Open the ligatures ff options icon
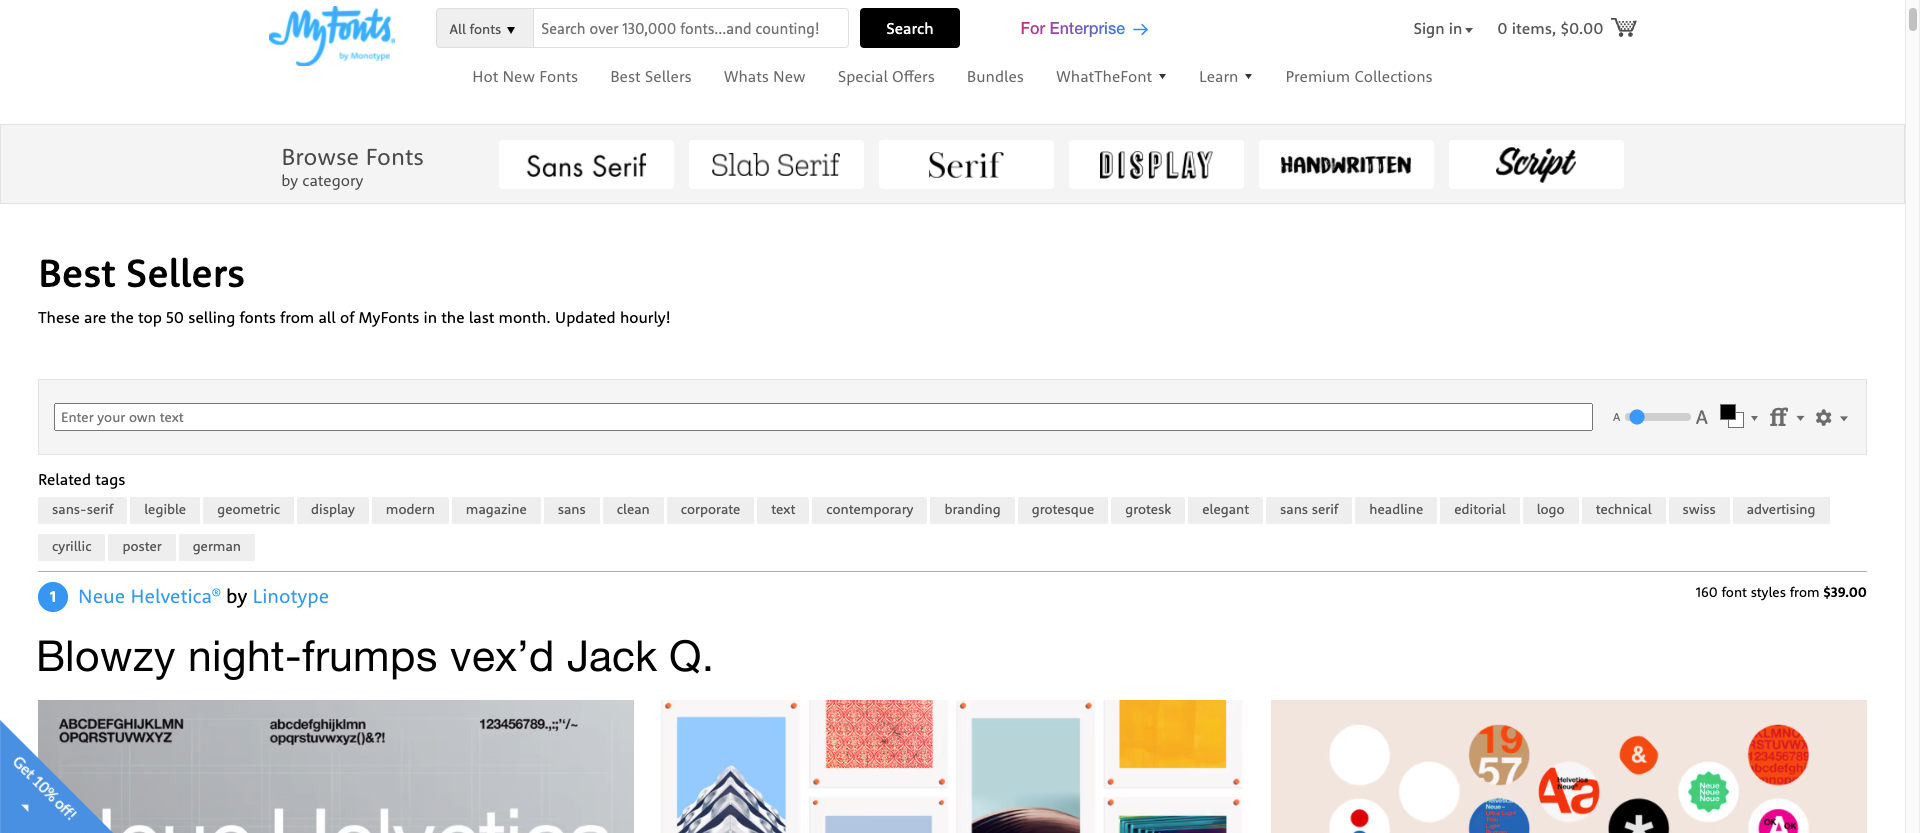This screenshot has height=833, width=1920. (x=1778, y=418)
